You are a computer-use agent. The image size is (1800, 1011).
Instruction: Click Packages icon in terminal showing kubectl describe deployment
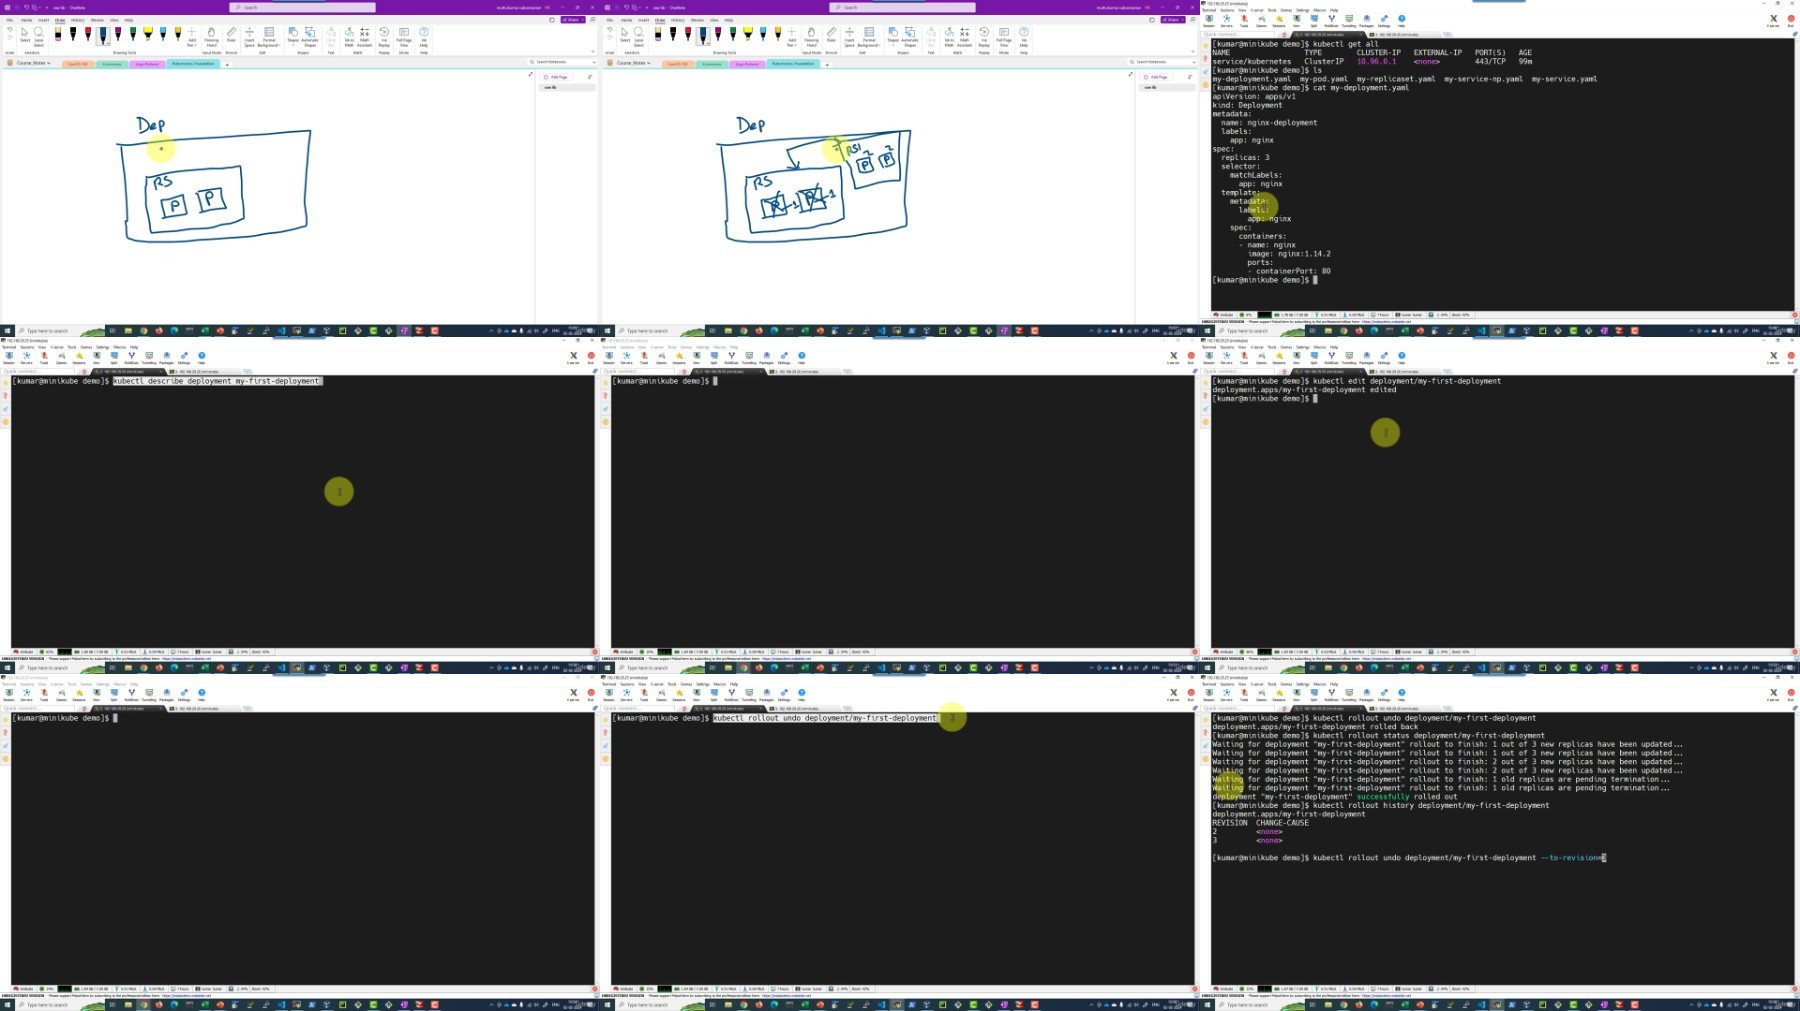[x=166, y=357]
